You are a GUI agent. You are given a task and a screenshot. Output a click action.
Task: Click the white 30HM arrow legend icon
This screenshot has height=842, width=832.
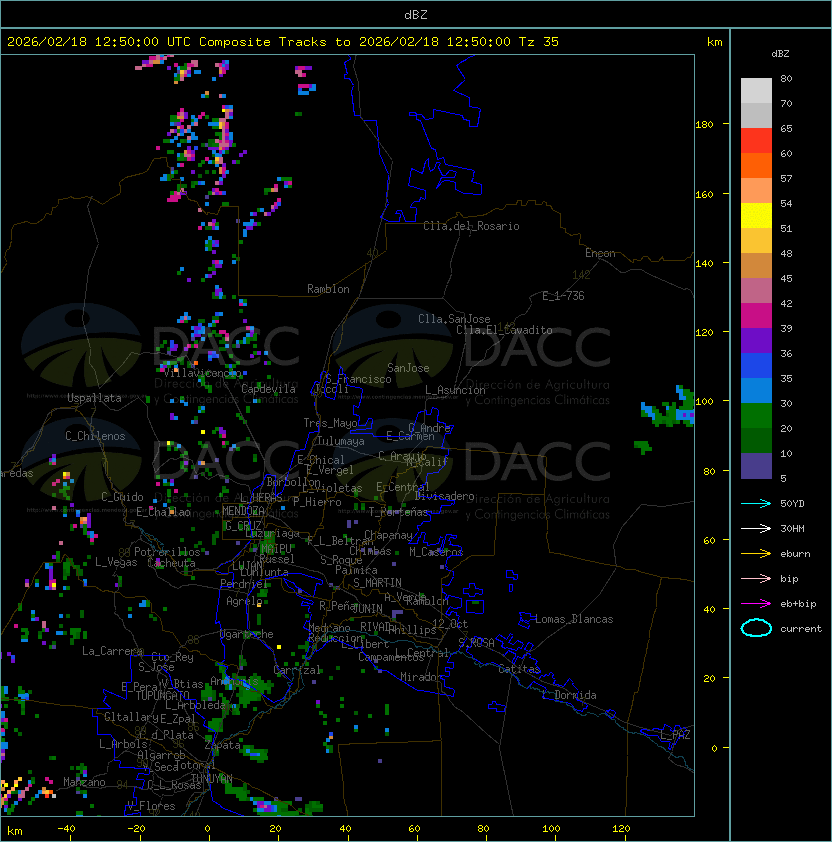click(x=756, y=528)
